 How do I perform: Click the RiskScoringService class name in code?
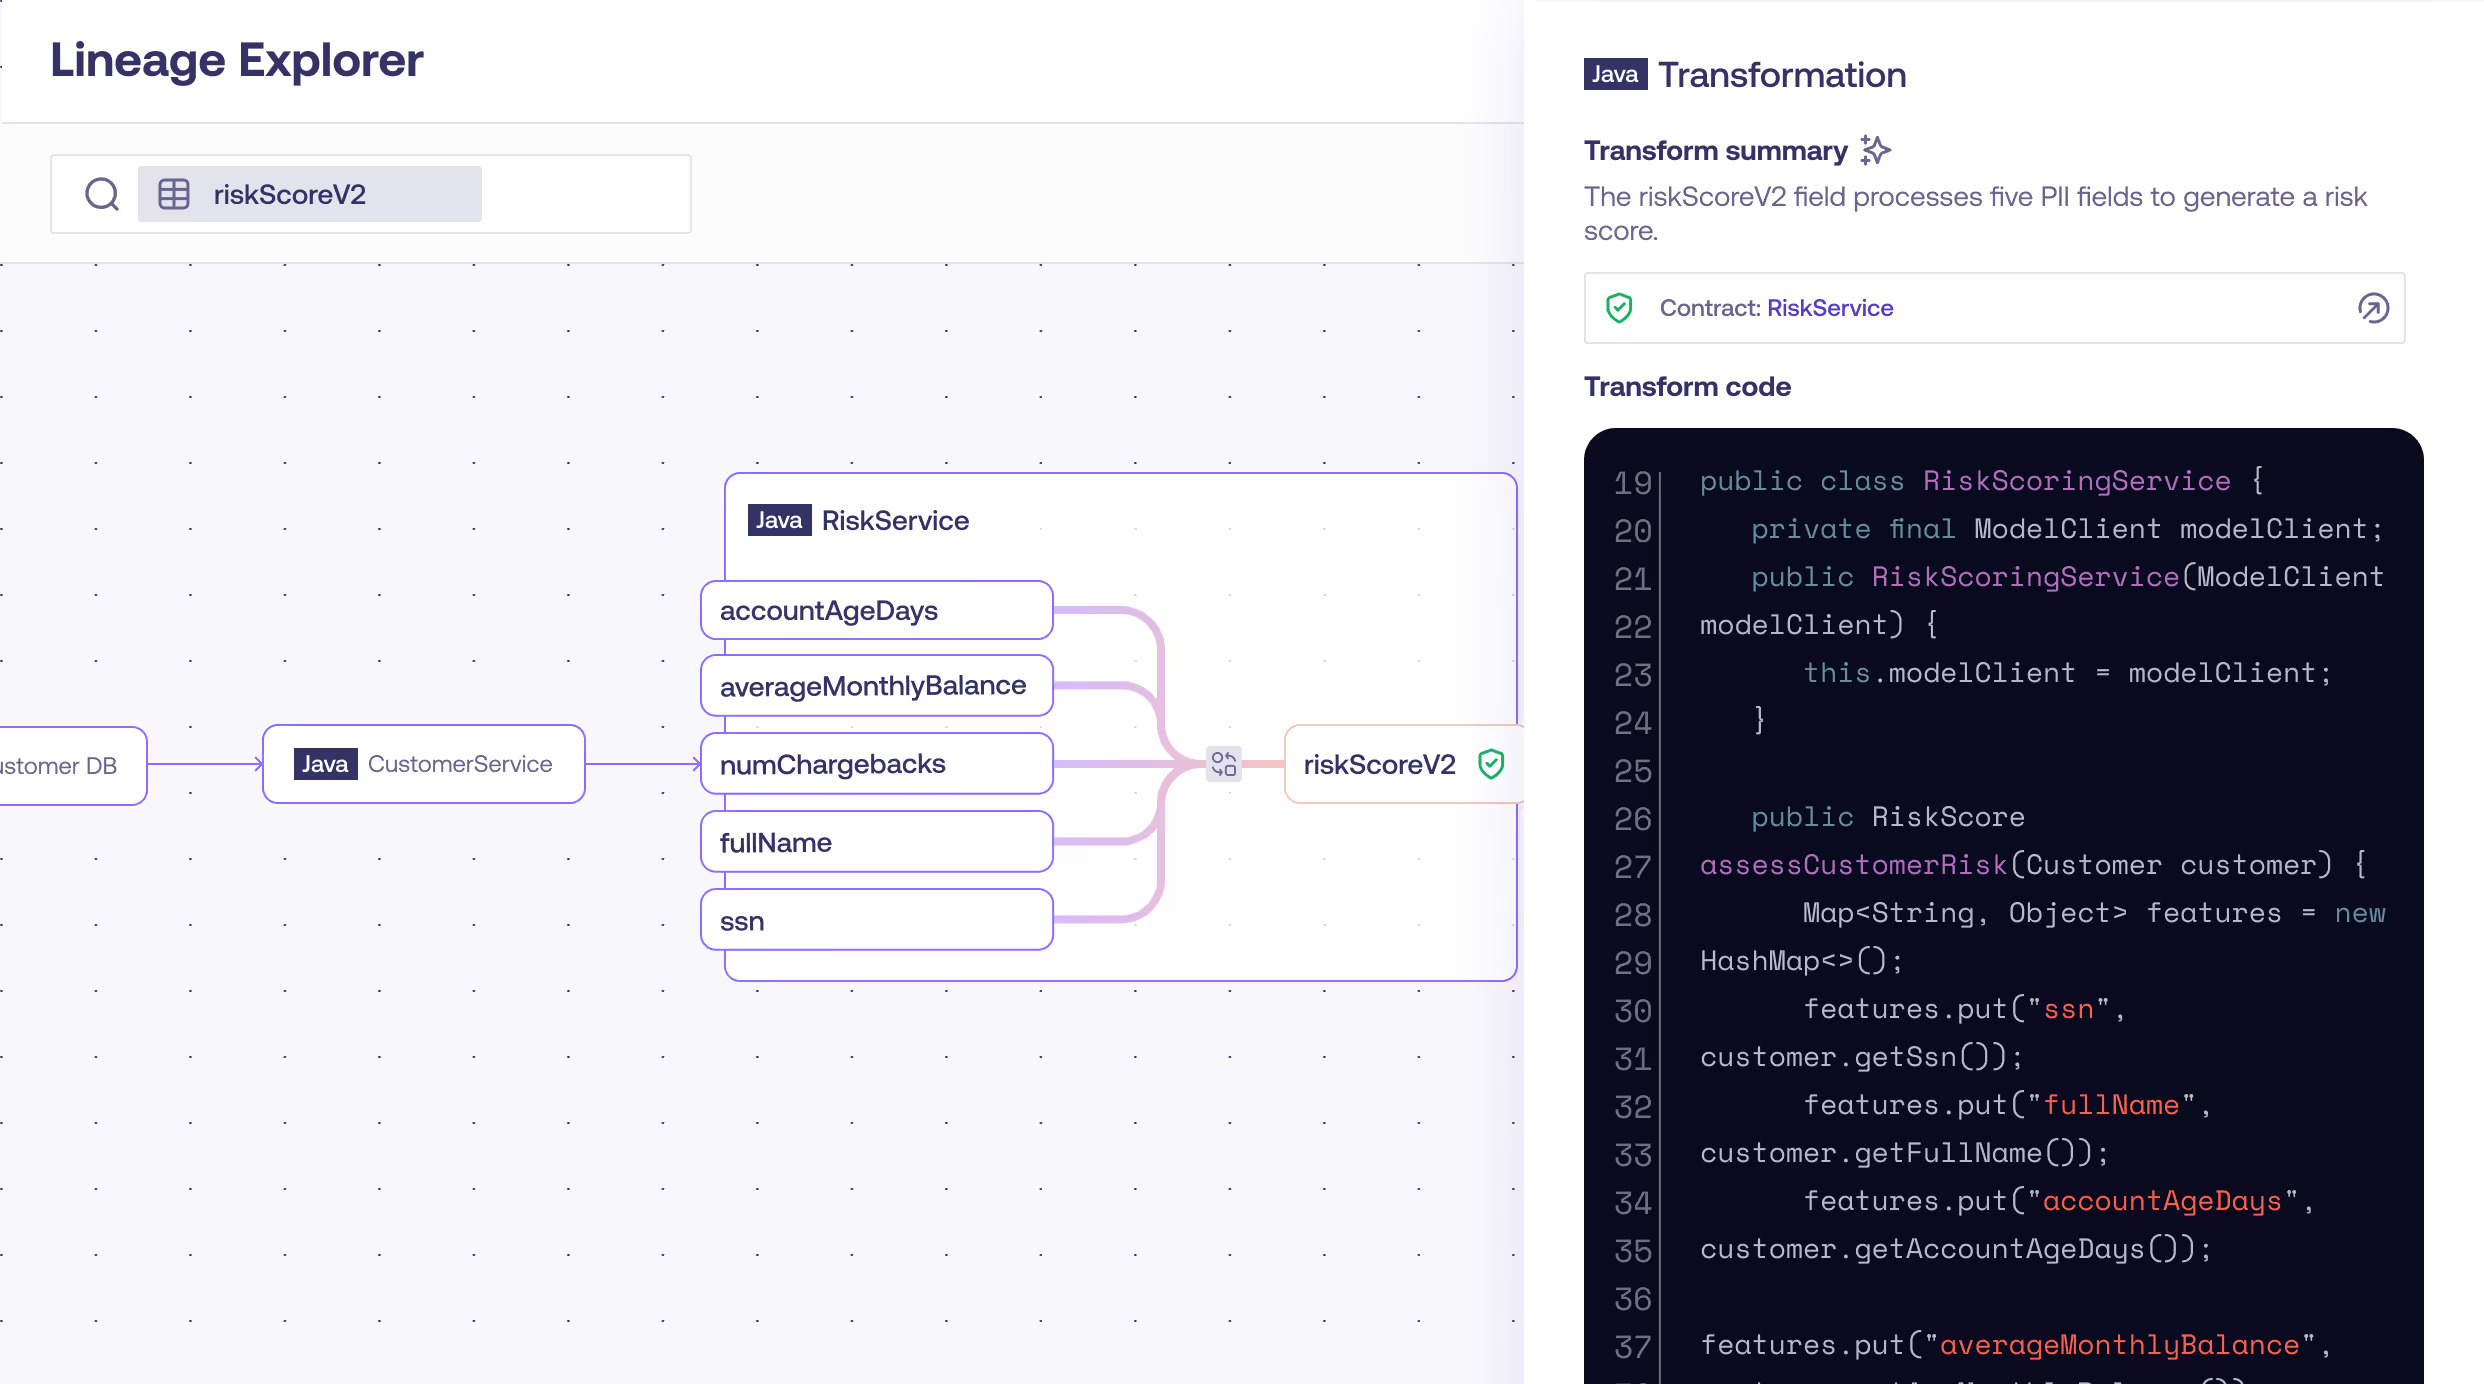[x=2076, y=481]
